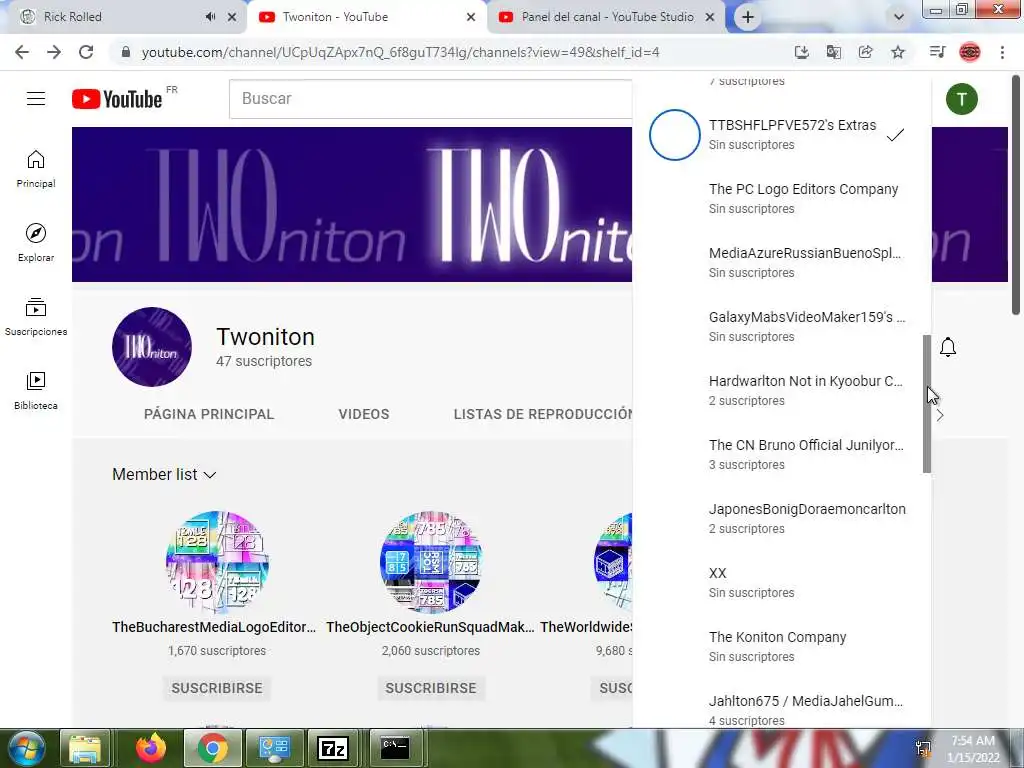The height and width of the screenshot is (768, 1024).
Task: Click the browser forward arrow
Action: [x=54, y=52]
